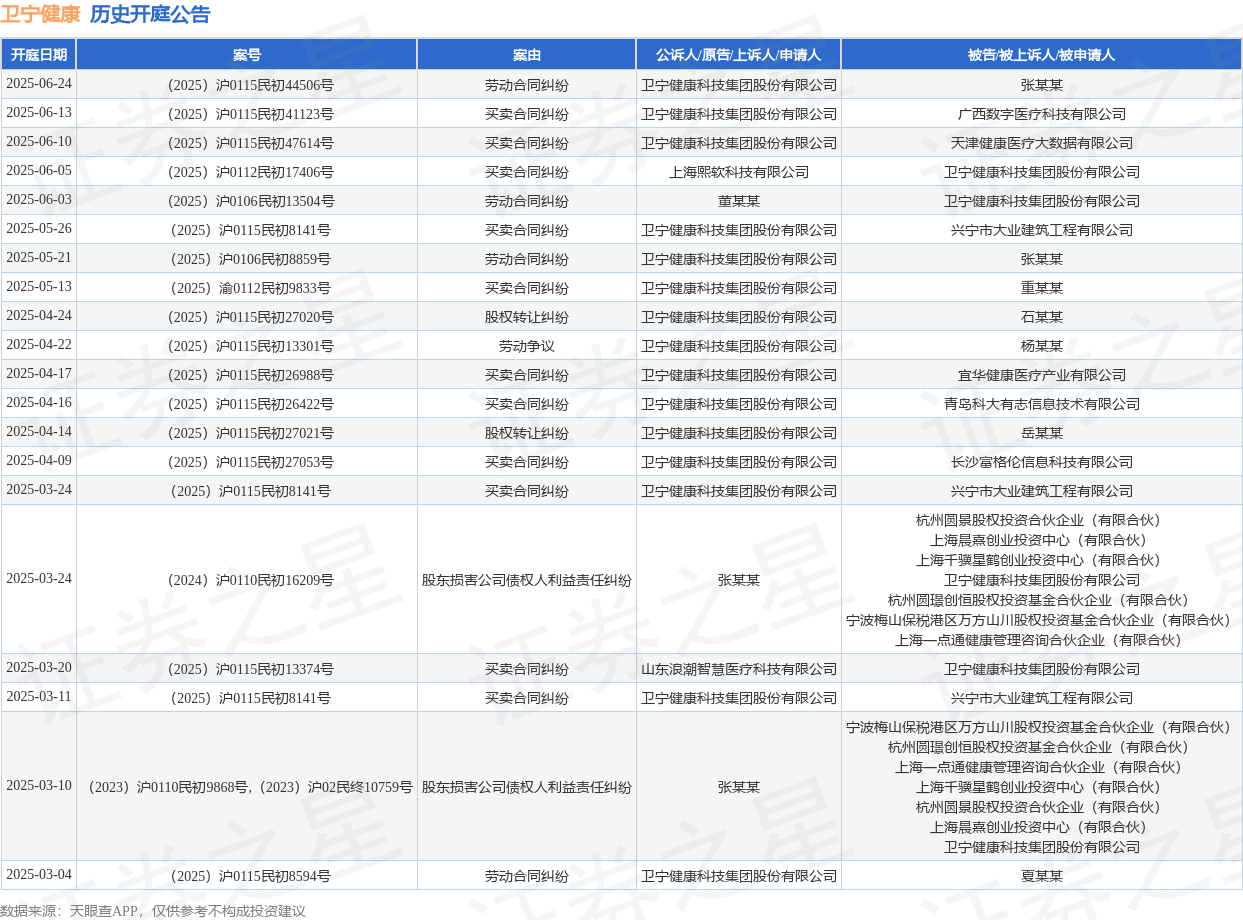Click the 公诉人/原告/上诉人/申请人 header

point(738,55)
